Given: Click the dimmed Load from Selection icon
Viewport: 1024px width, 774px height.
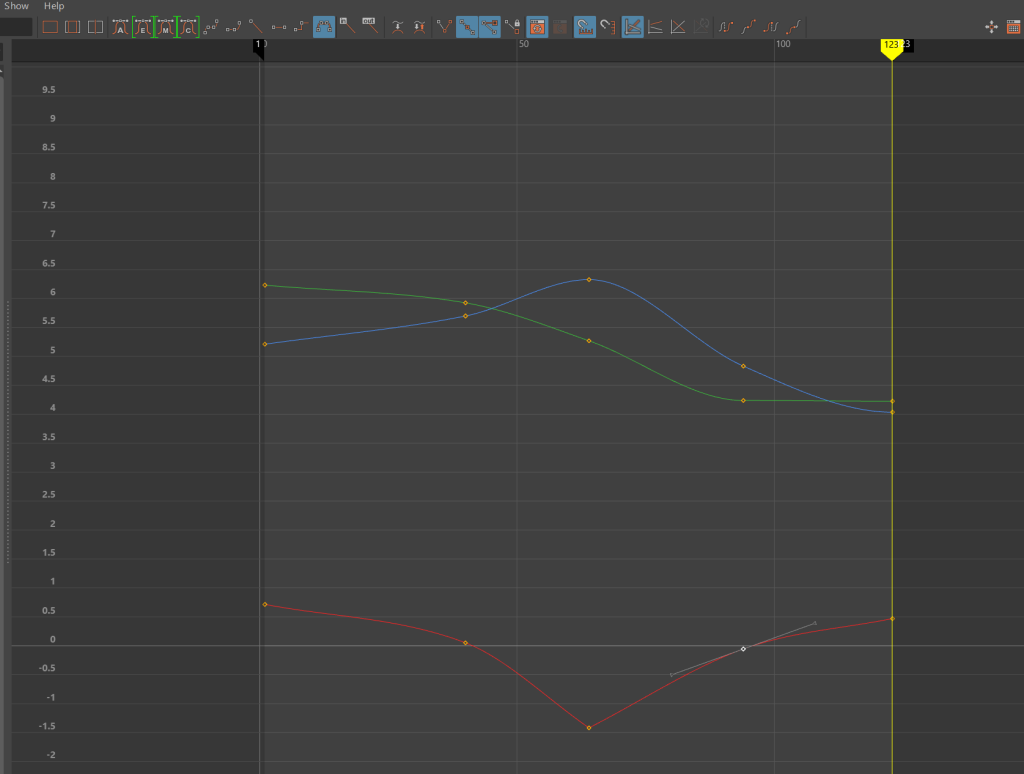Looking at the screenshot, I should [560, 27].
